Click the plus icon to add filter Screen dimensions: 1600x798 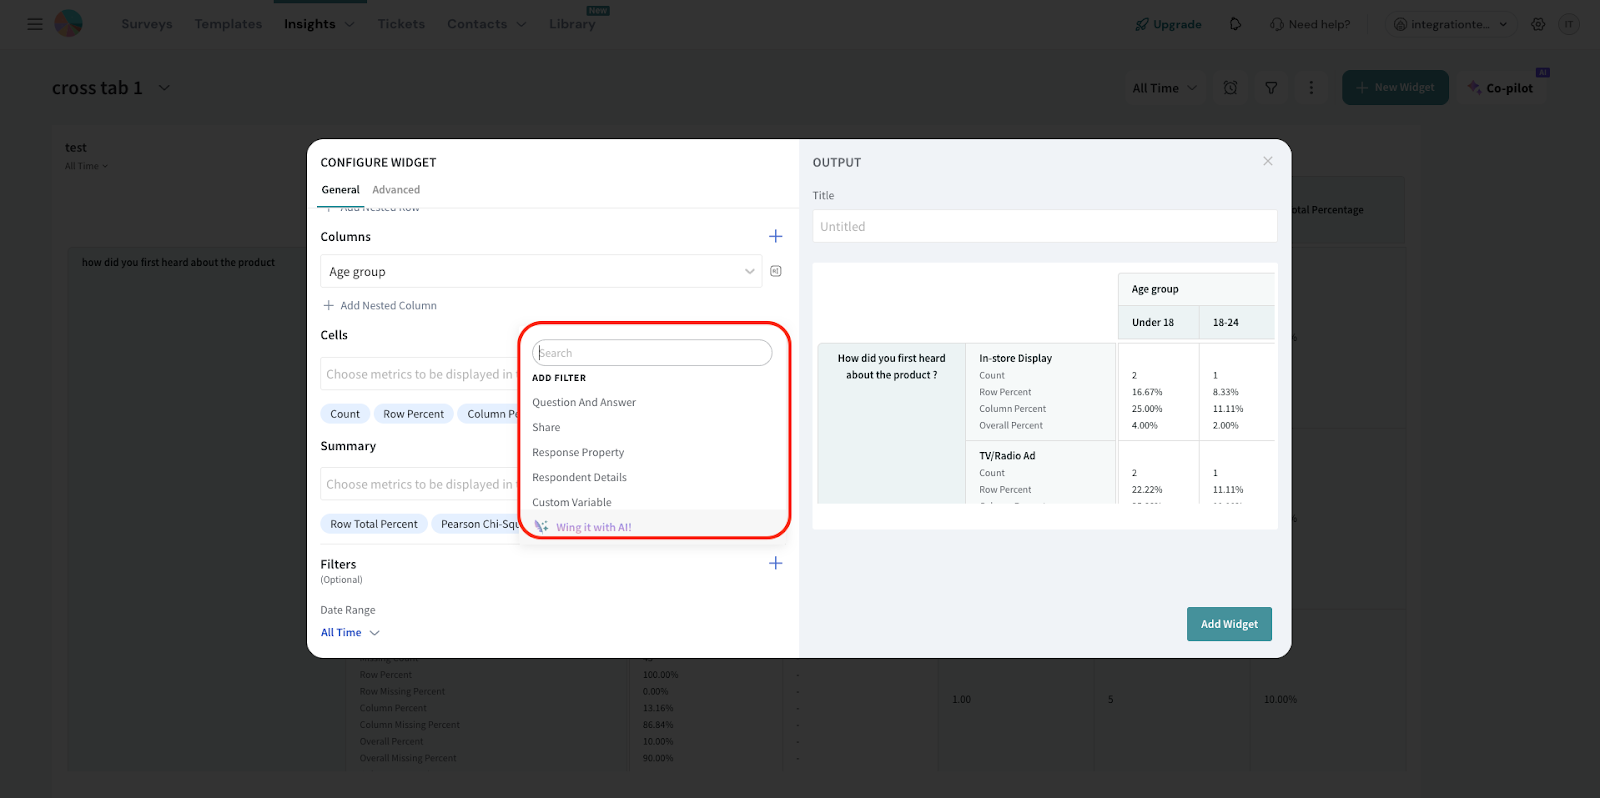coord(775,563)
